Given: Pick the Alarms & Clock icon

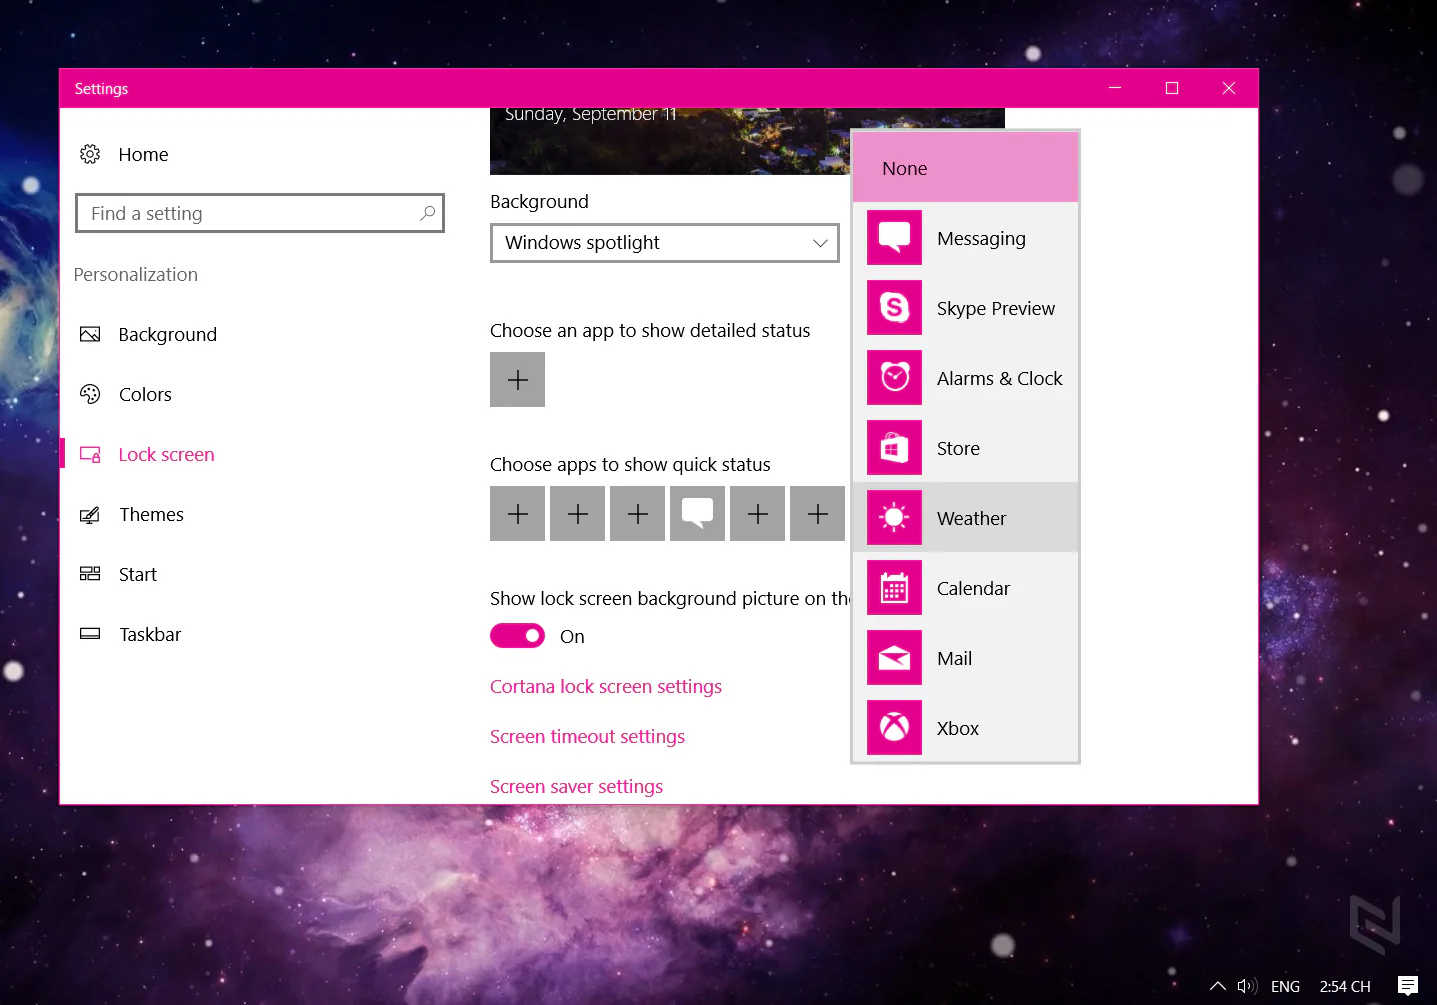Looking at the screenshot, I should [894, 378].
